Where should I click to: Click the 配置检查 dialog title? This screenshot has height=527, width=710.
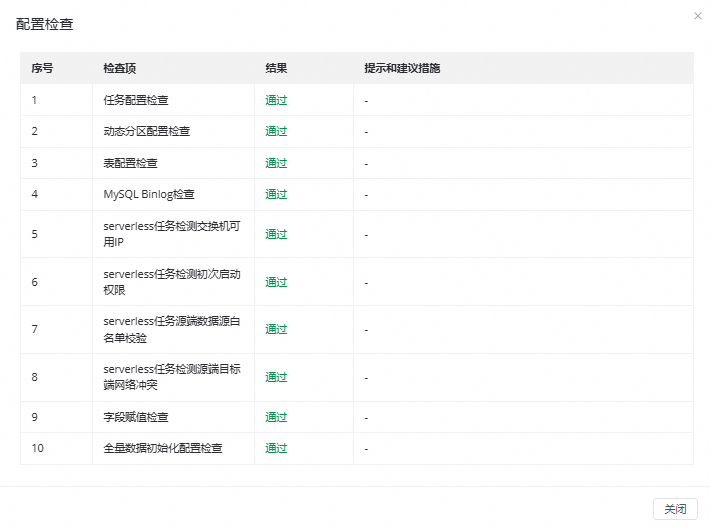[45, 24]
